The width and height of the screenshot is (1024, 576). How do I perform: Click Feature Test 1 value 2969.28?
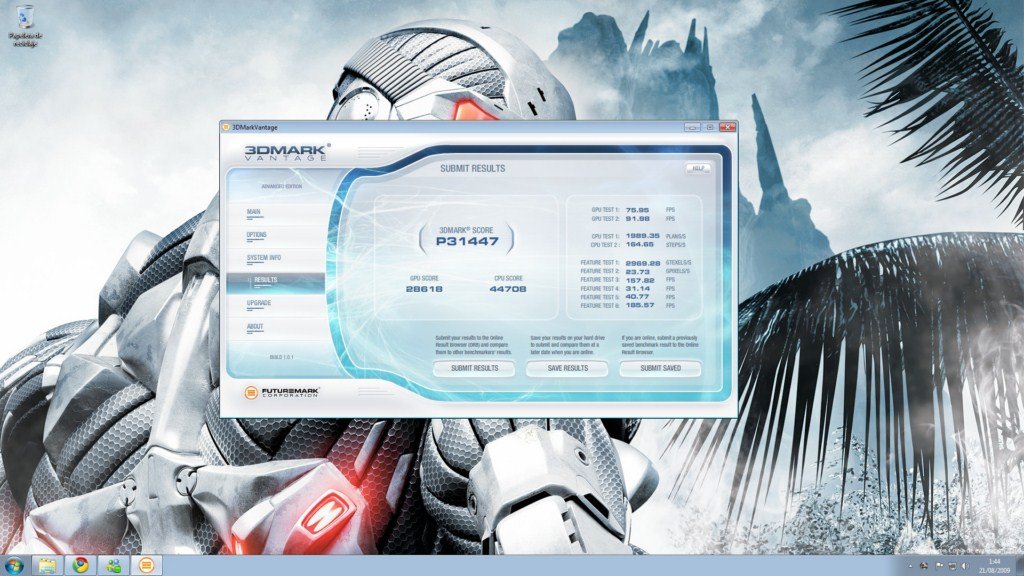(x=643, y=263)
